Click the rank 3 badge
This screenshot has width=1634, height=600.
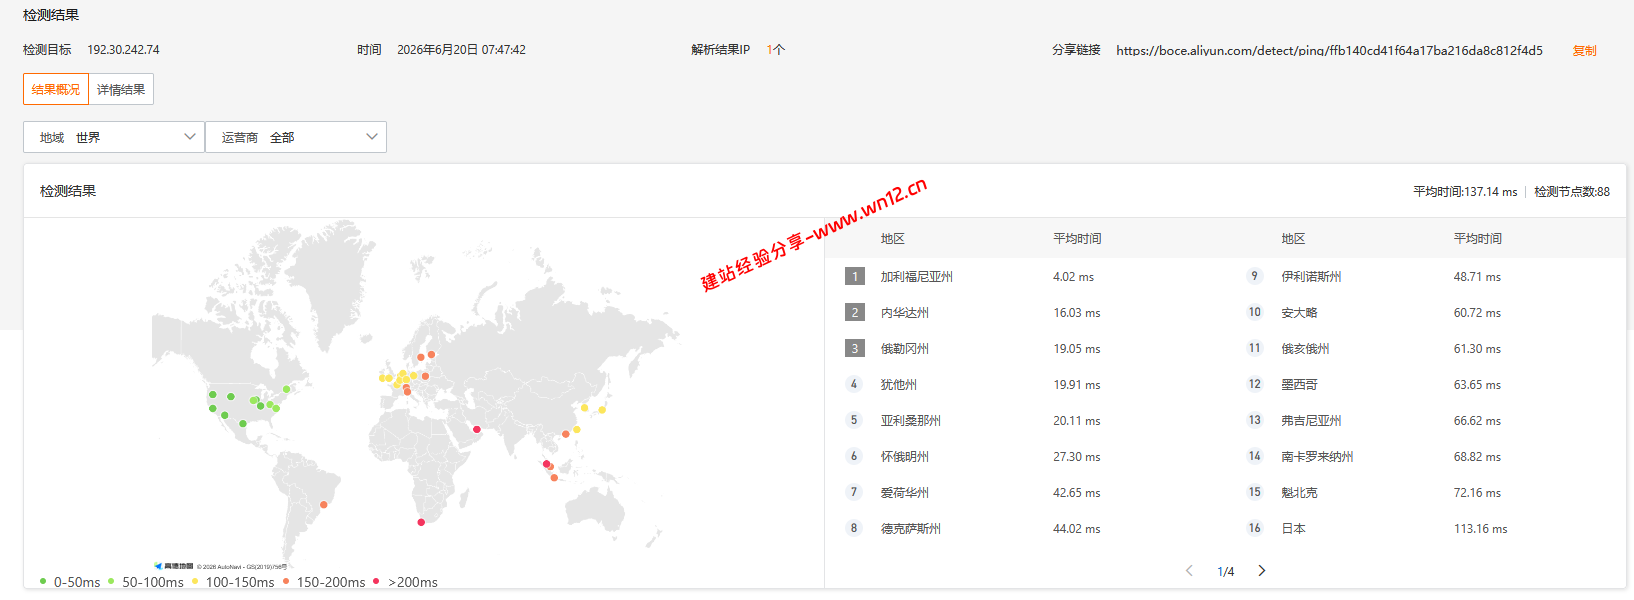(855, 349)
